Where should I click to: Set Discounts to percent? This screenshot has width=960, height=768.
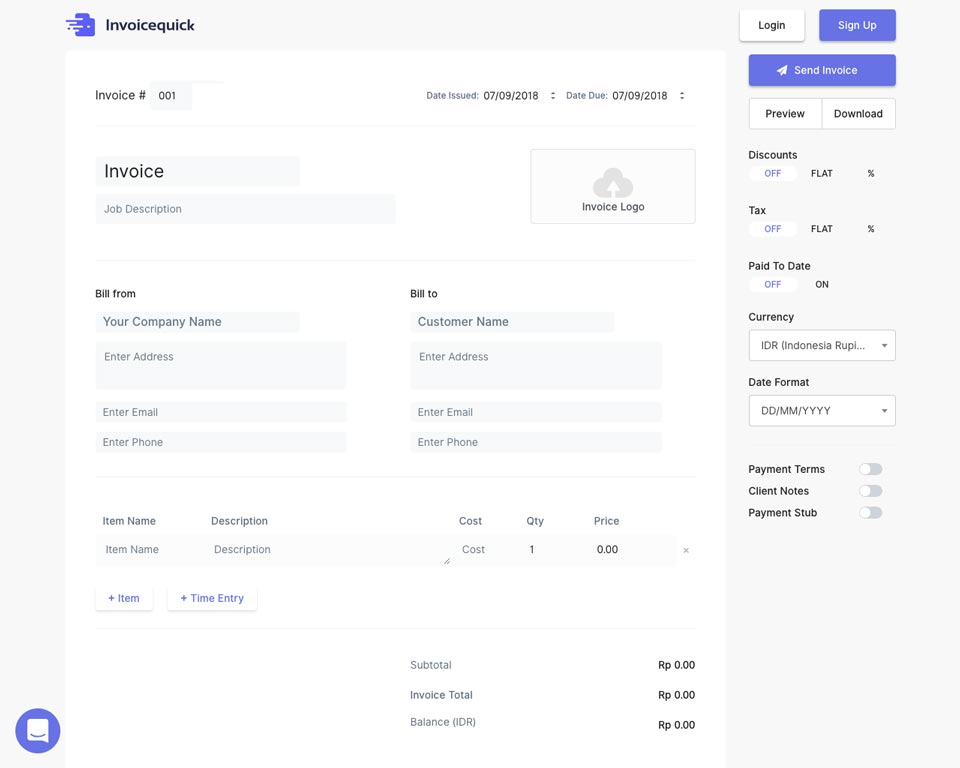click(x=871, y=173)
